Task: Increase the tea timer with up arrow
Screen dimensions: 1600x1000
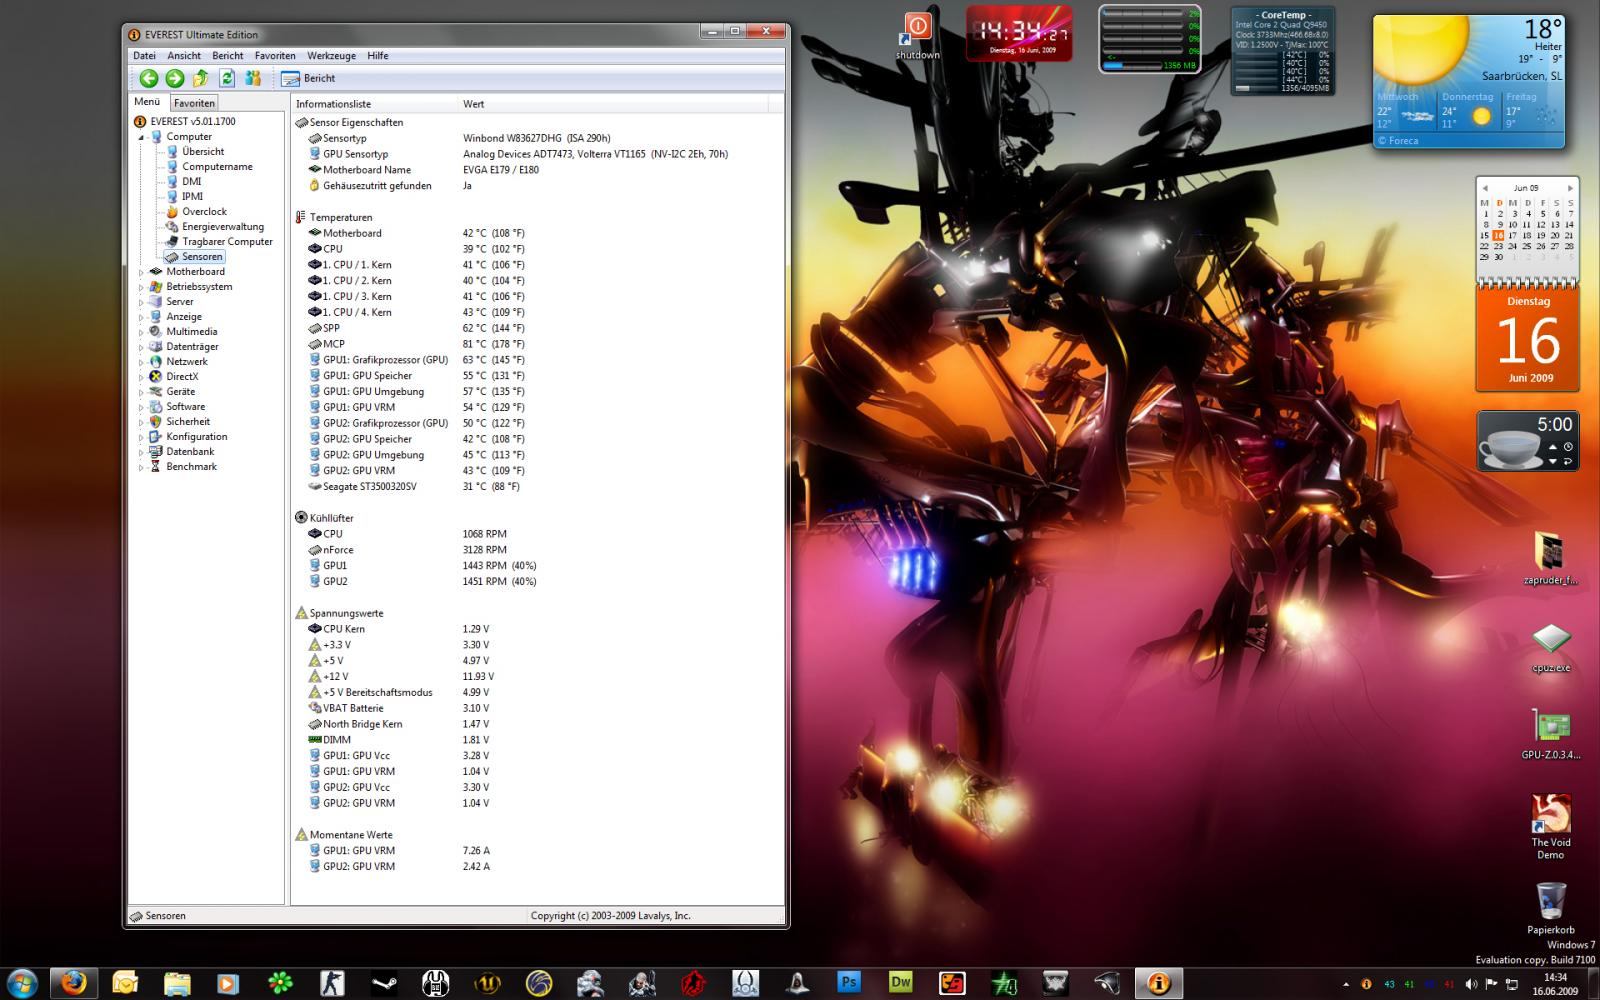Action: 1553,447
